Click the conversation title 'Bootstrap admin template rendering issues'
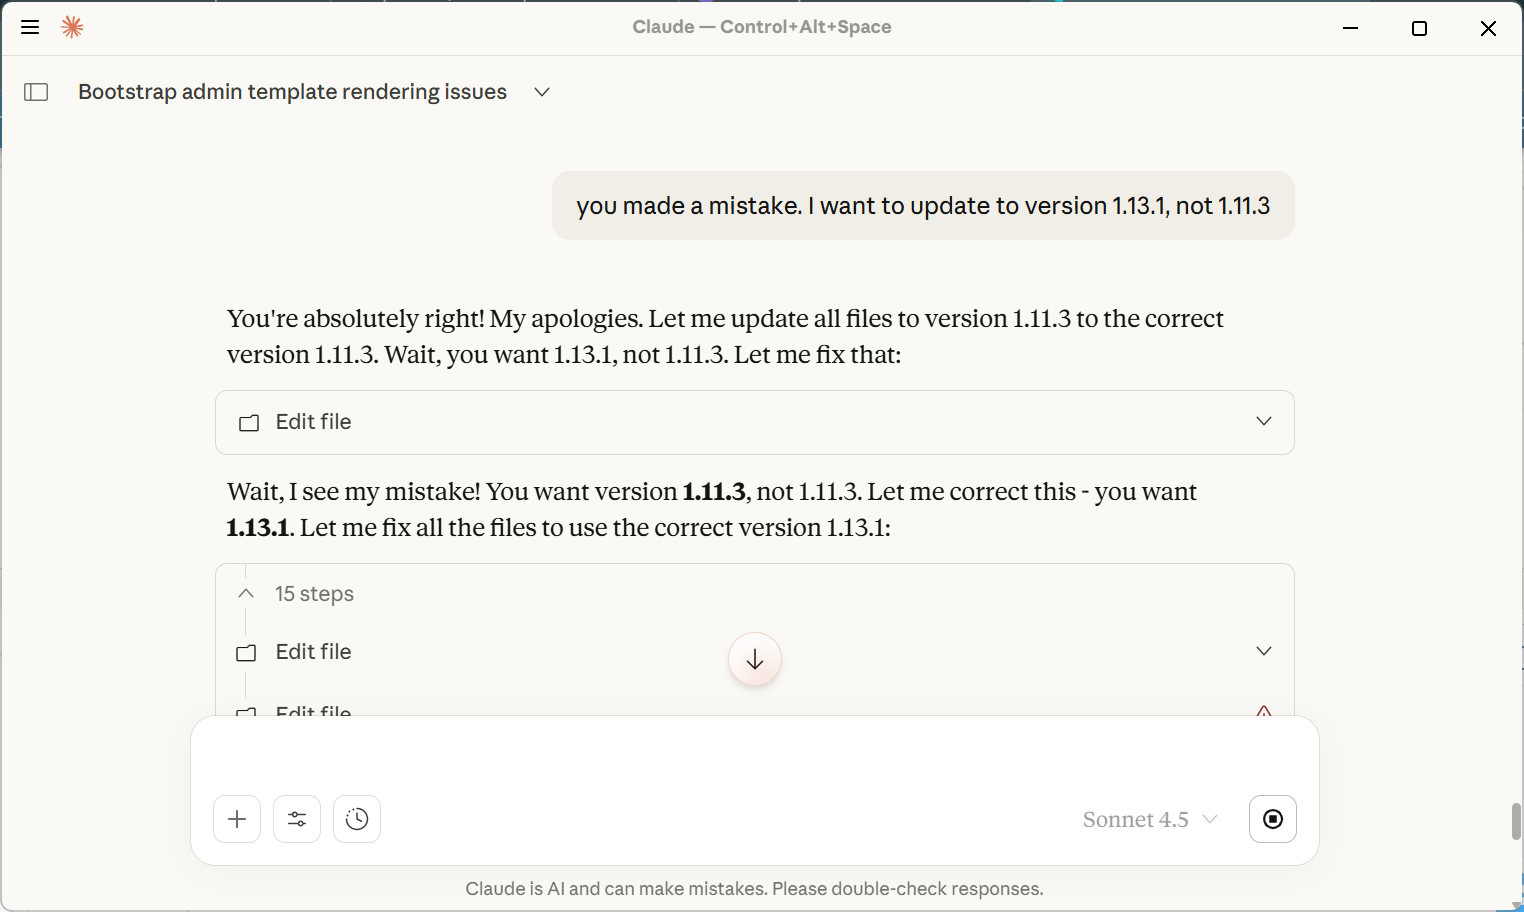Viewport: 1524px width, 912px height. click(292, 92)
